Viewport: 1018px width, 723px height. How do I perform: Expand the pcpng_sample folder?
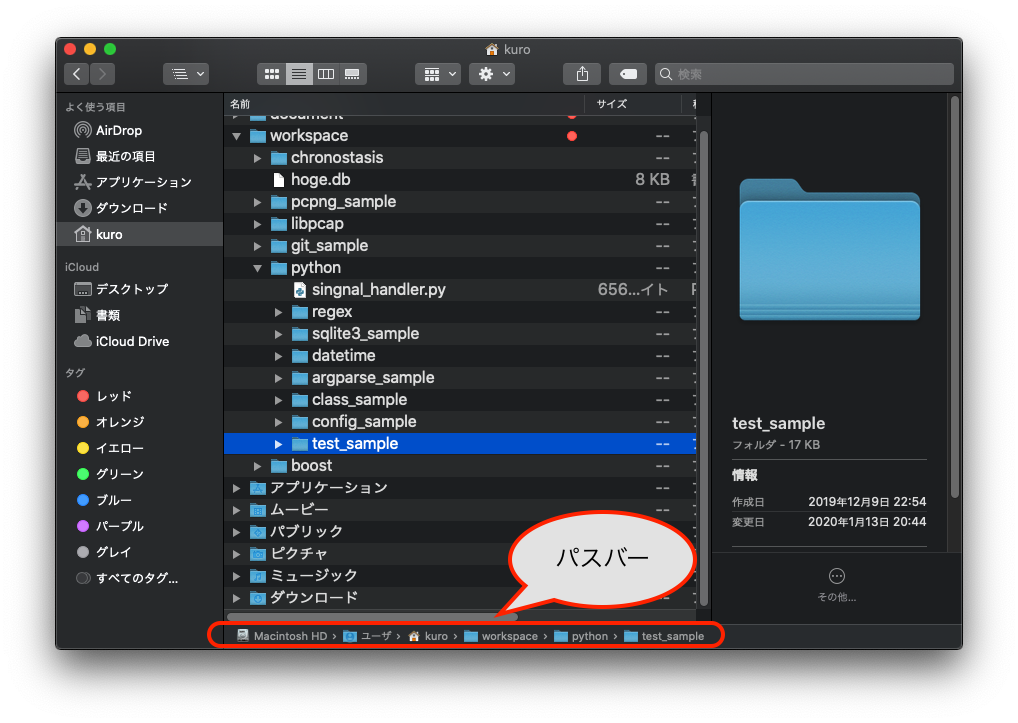click(258, 202)
